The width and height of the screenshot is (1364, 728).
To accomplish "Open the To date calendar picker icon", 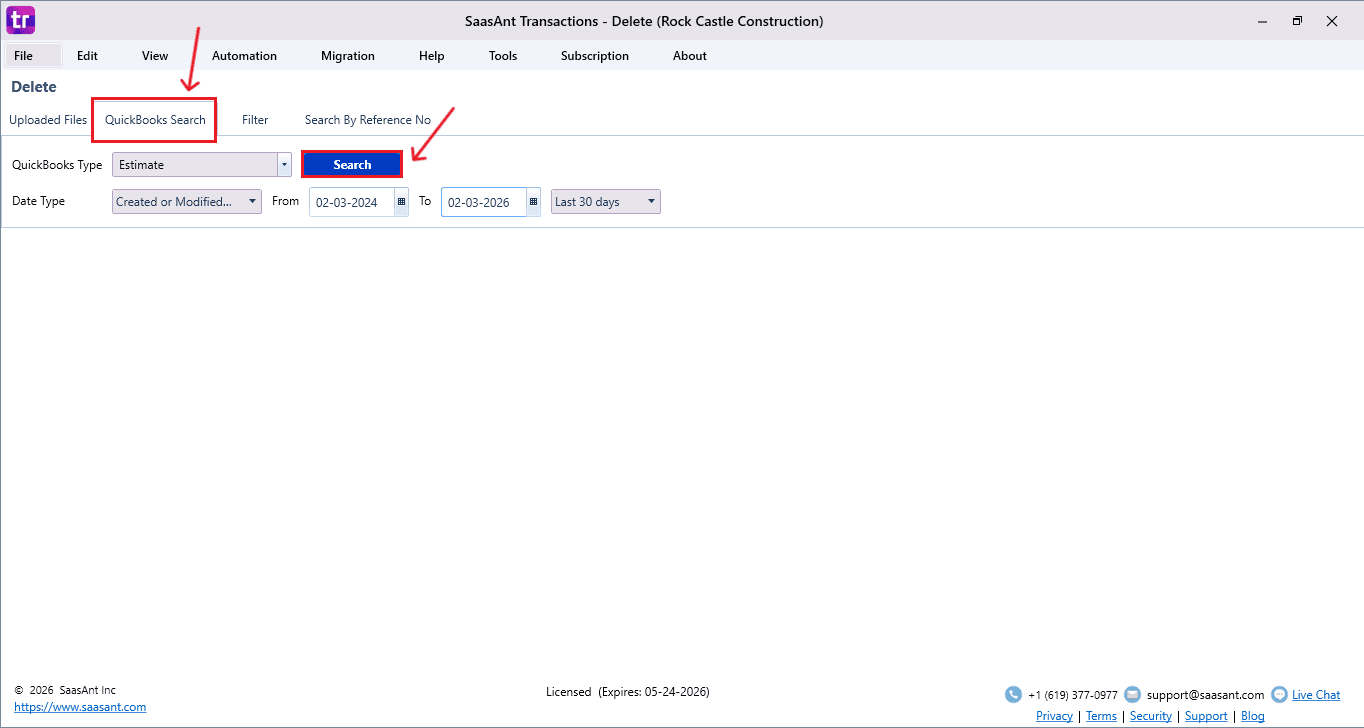I will pyautogui.click(x=533, y=202).
